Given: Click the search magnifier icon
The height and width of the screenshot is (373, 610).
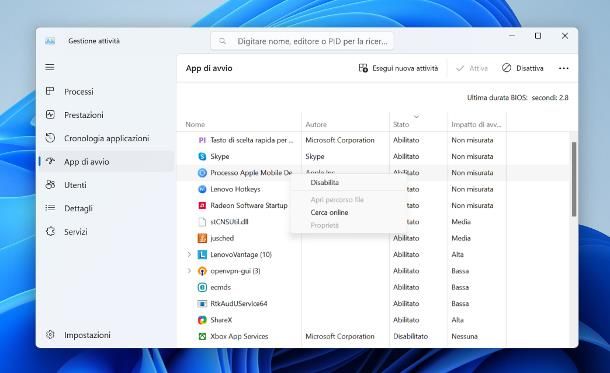Looking at the screenshot, I should point(222,41).
